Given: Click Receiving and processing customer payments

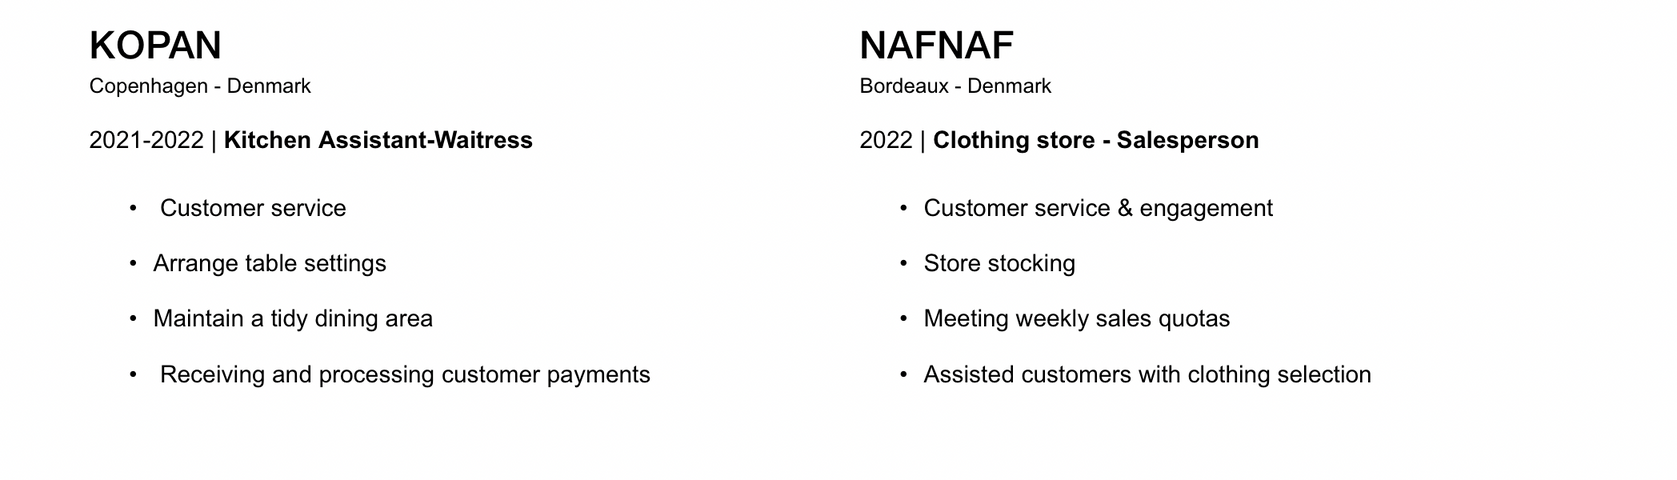Looking at the screenshot, I should click(405, 375).
